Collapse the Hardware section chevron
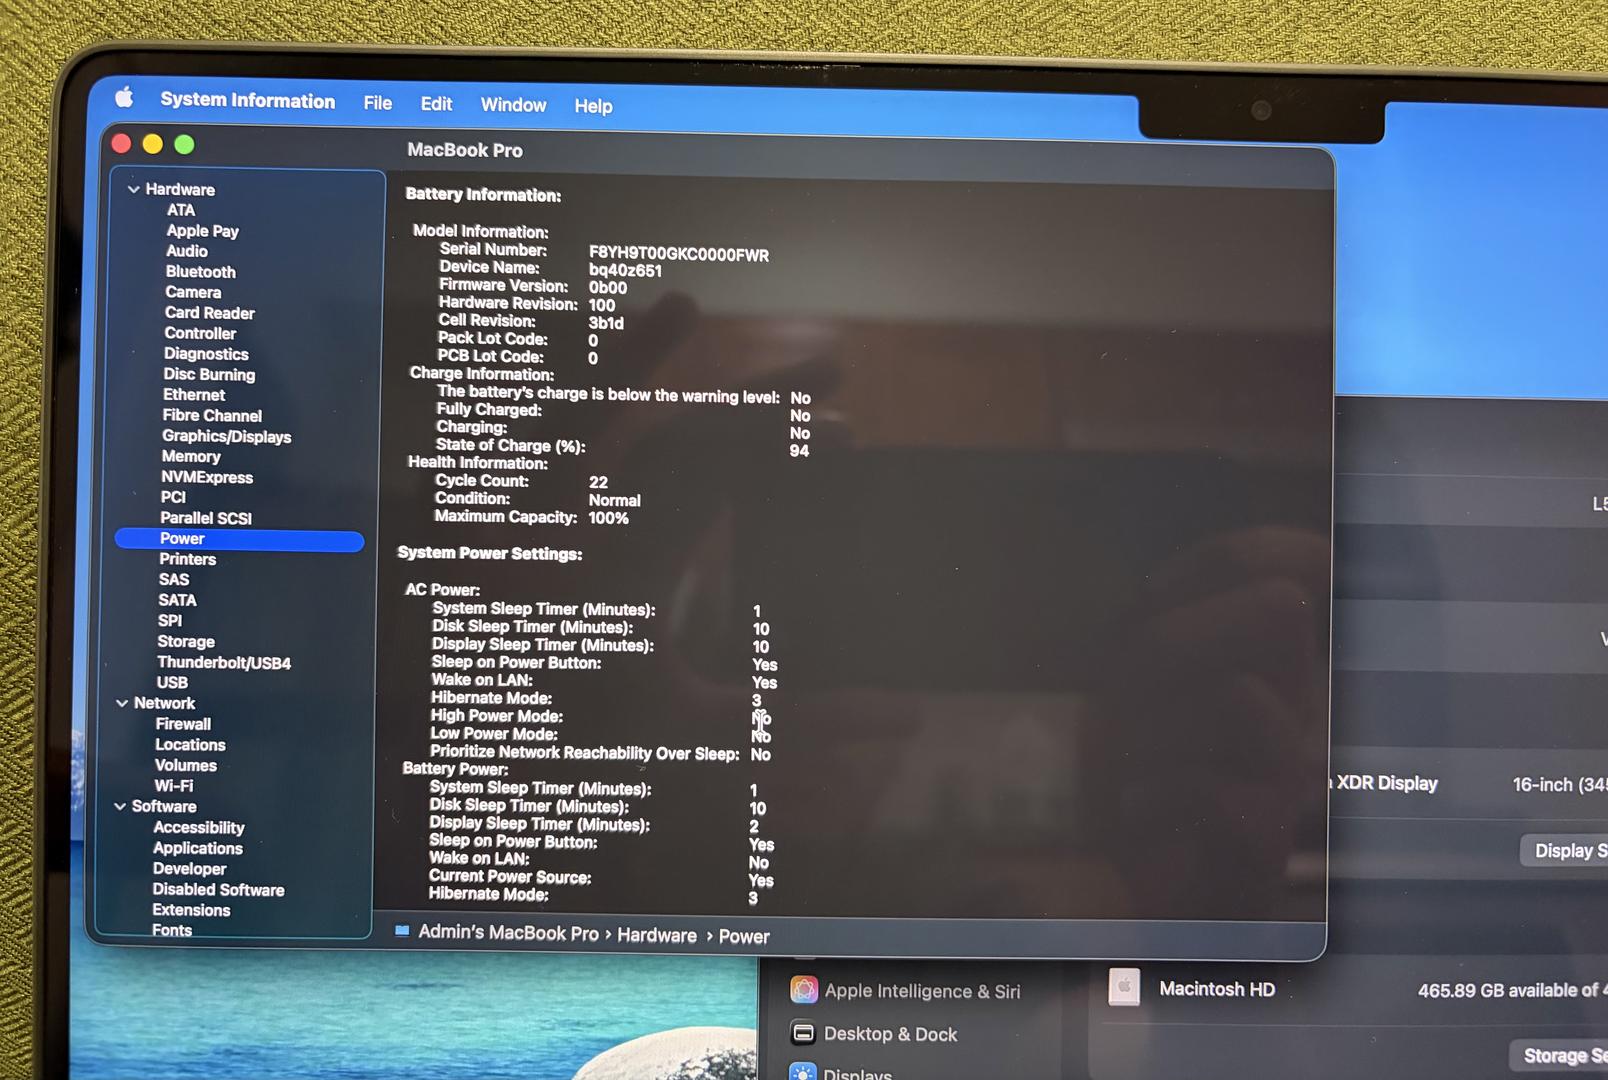Screen dimensions: 1608x1080 click(x=133, y=189)
